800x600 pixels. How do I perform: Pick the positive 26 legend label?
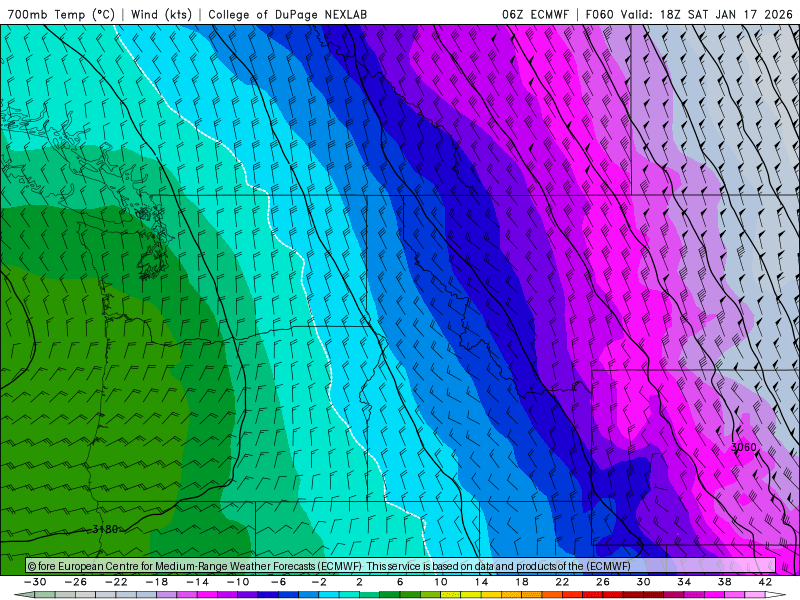603,582
